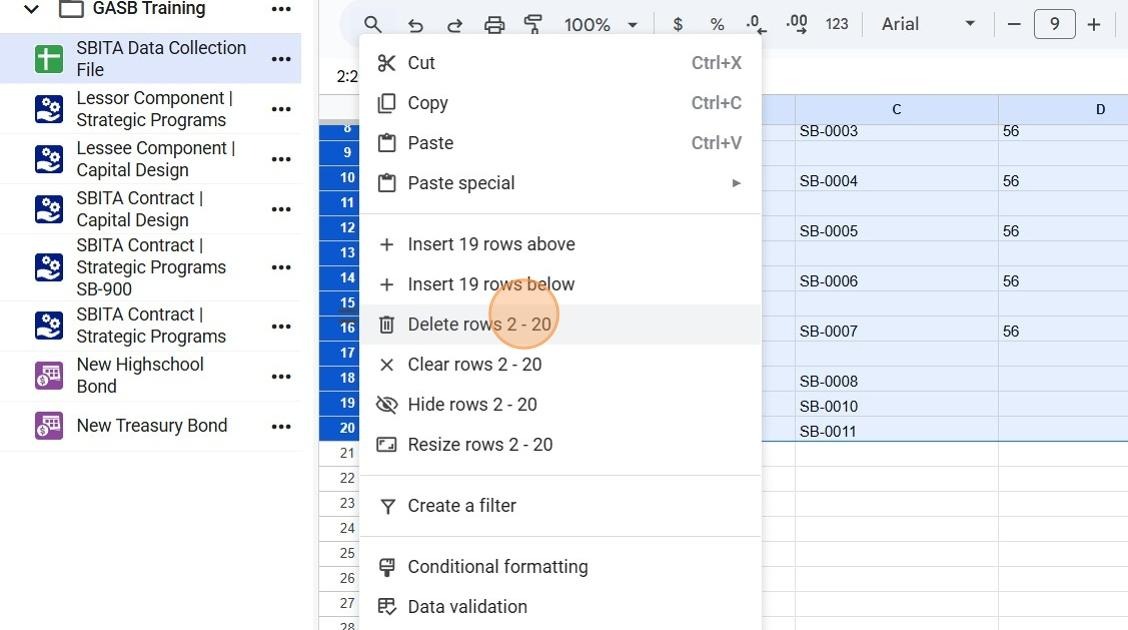Collapse the GASB Training folder chevron

point(31,9)
